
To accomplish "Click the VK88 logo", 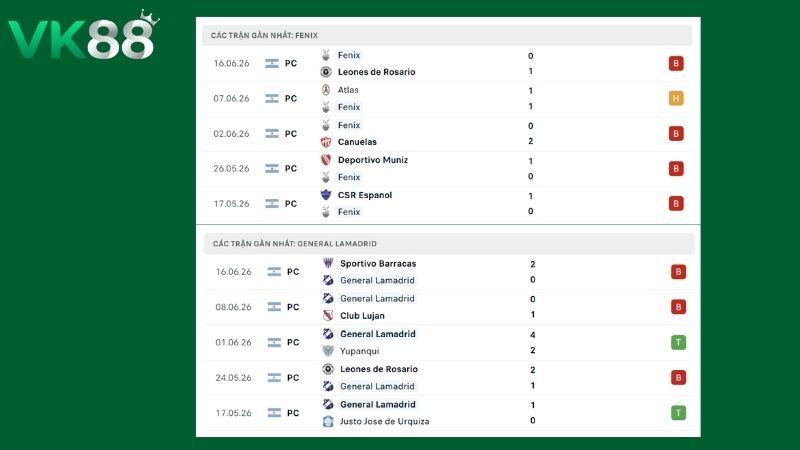I will tap(84, 36).
